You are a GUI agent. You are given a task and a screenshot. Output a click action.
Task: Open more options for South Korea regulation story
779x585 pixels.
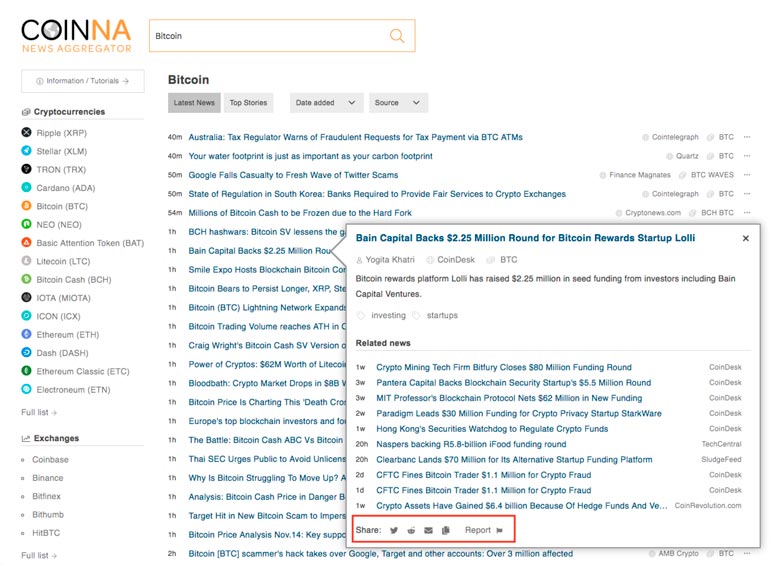(x=747, y=194)
